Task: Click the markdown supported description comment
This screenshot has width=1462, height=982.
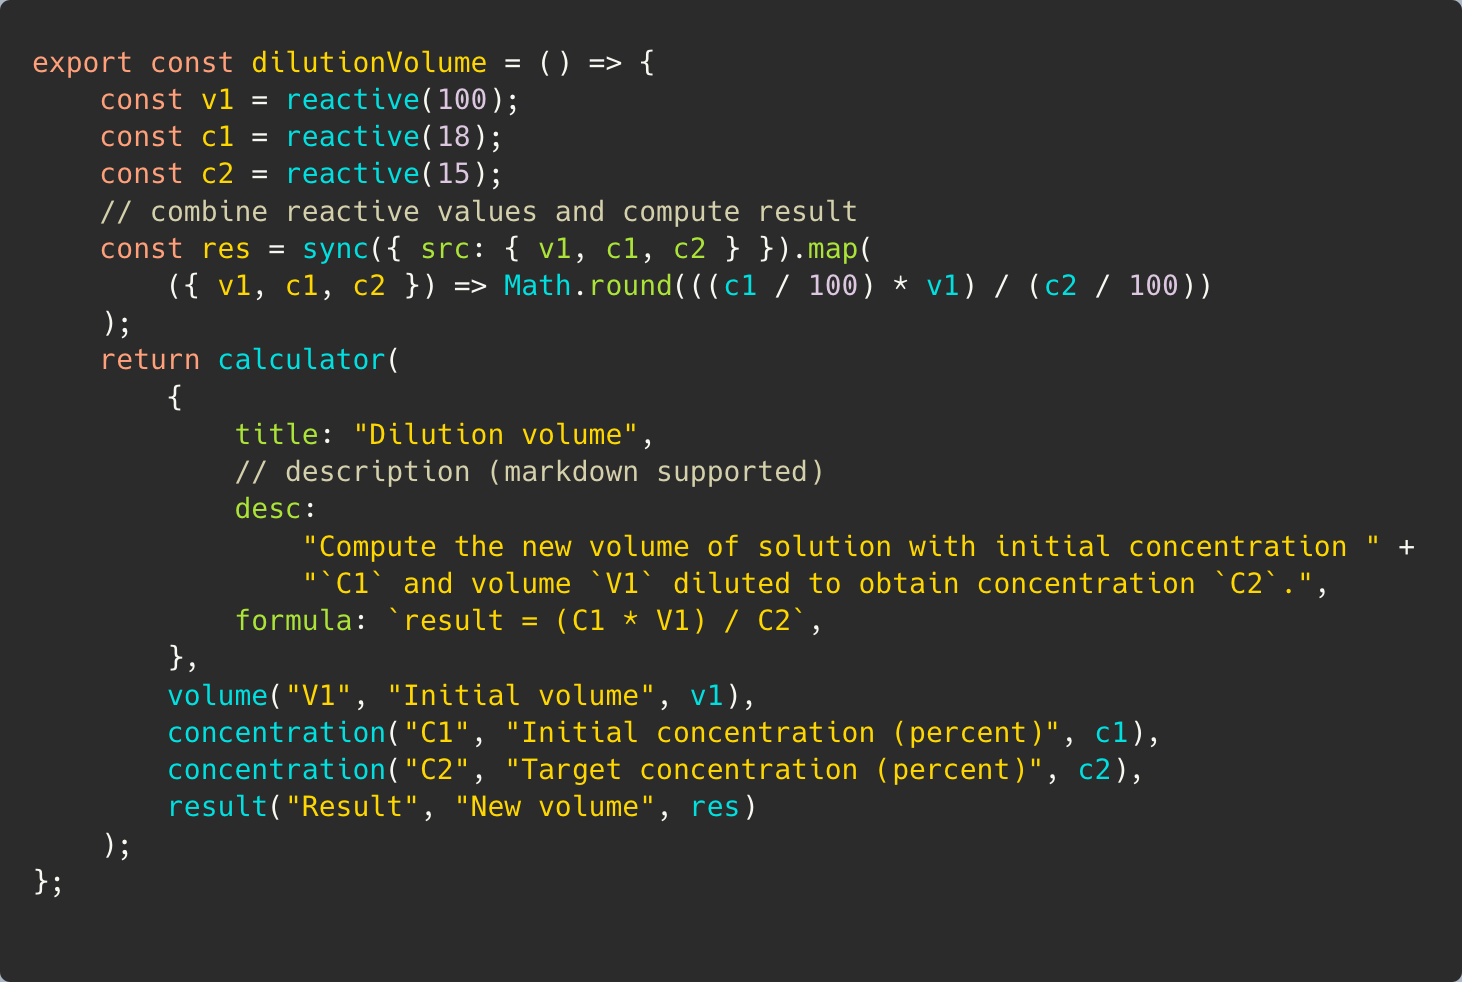Action: [x=529, y=472]
